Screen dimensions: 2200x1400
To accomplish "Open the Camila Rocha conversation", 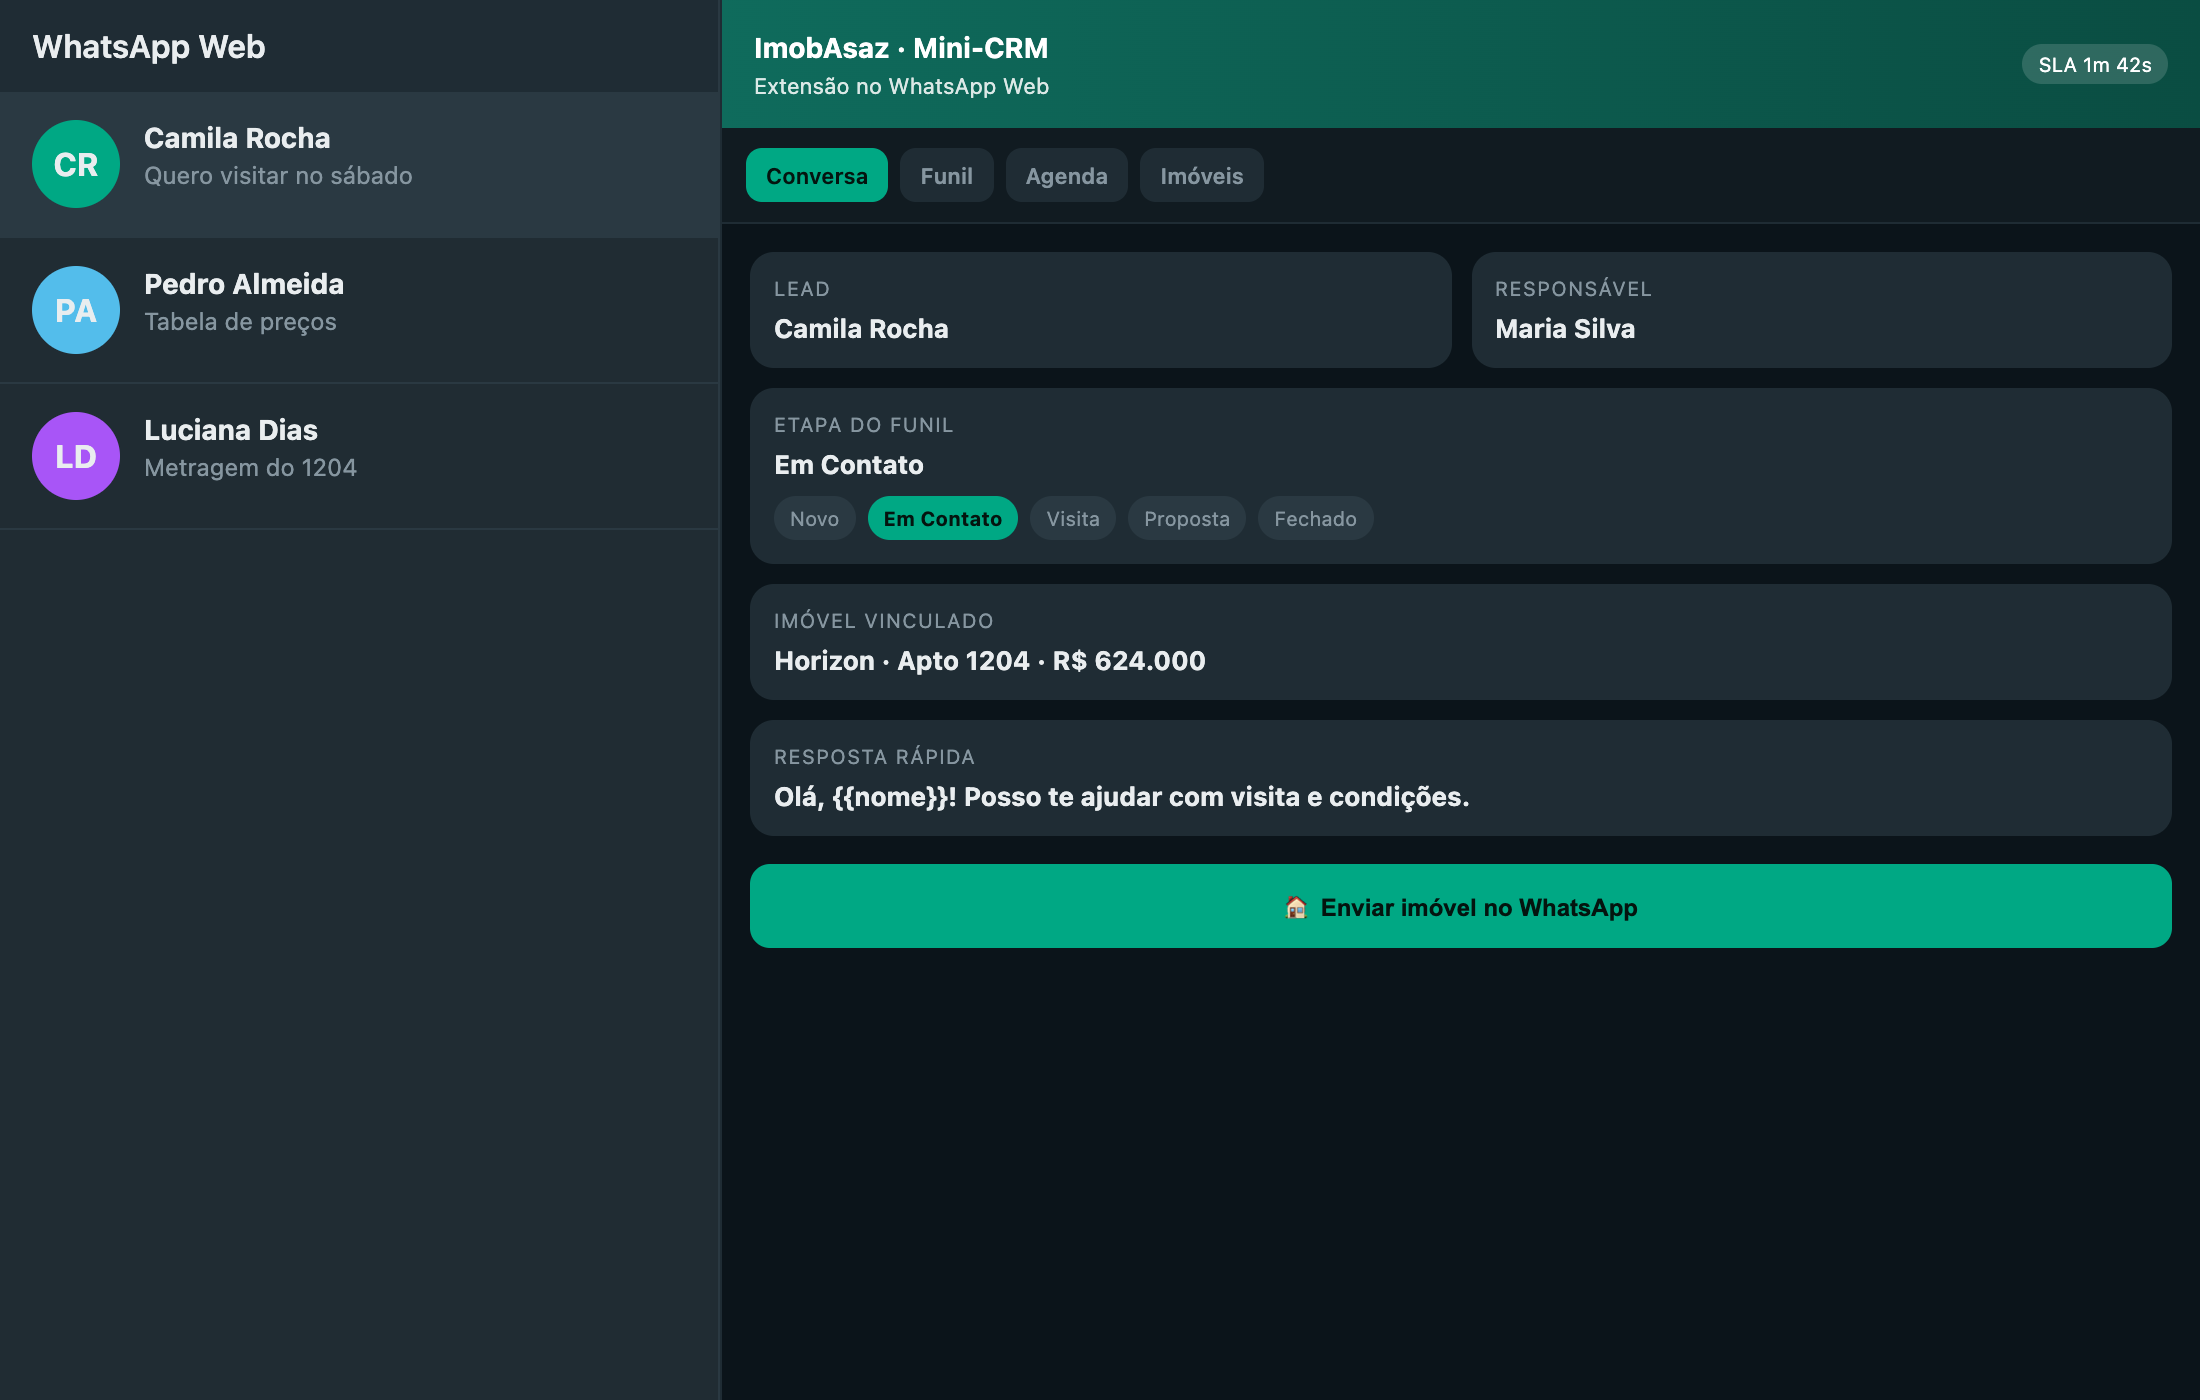I will pyautogui.click(x=359, y=164).
